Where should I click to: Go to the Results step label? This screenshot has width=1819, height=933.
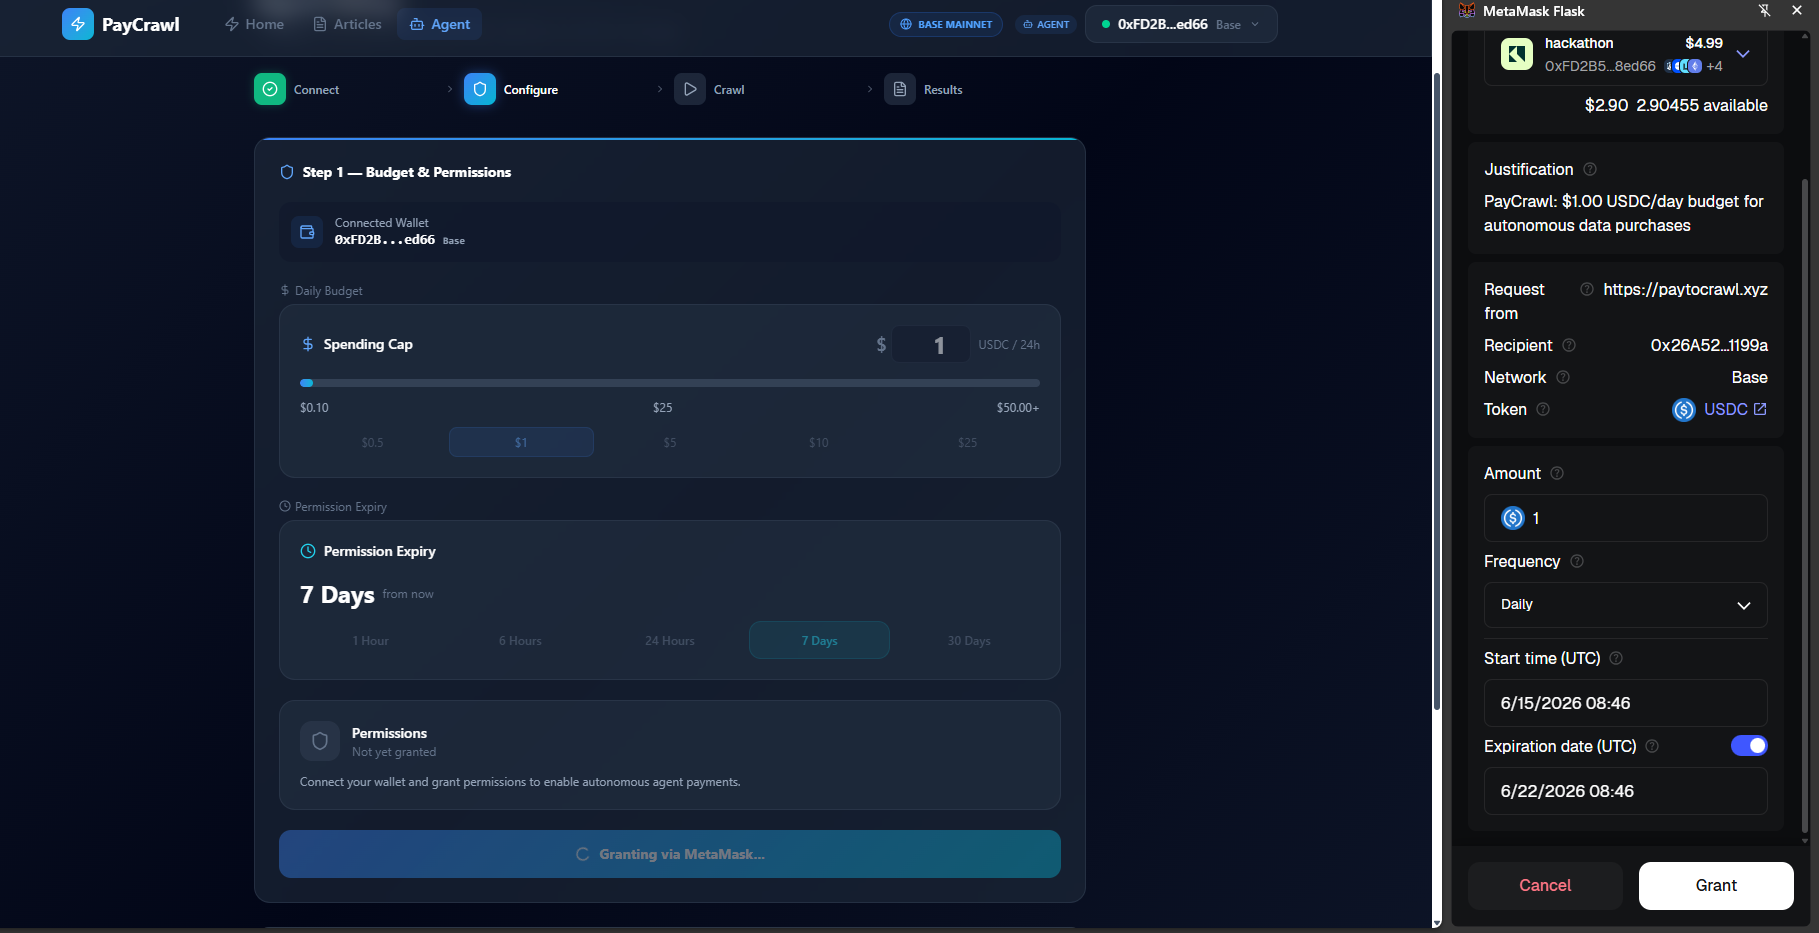coord(943,90)
